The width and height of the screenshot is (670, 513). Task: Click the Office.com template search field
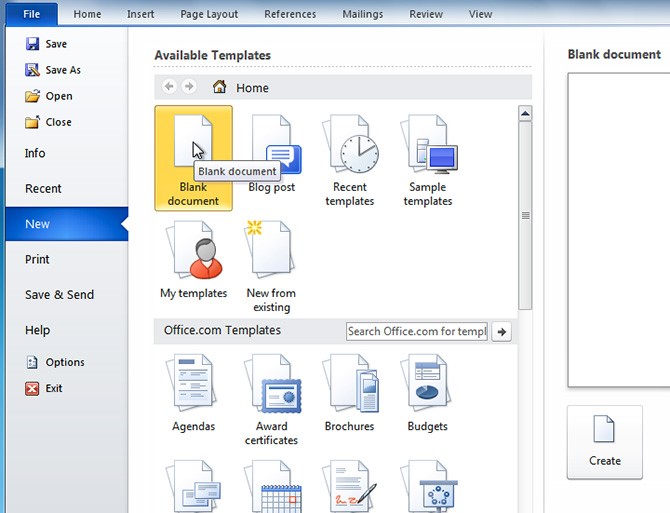coord(417,332)
